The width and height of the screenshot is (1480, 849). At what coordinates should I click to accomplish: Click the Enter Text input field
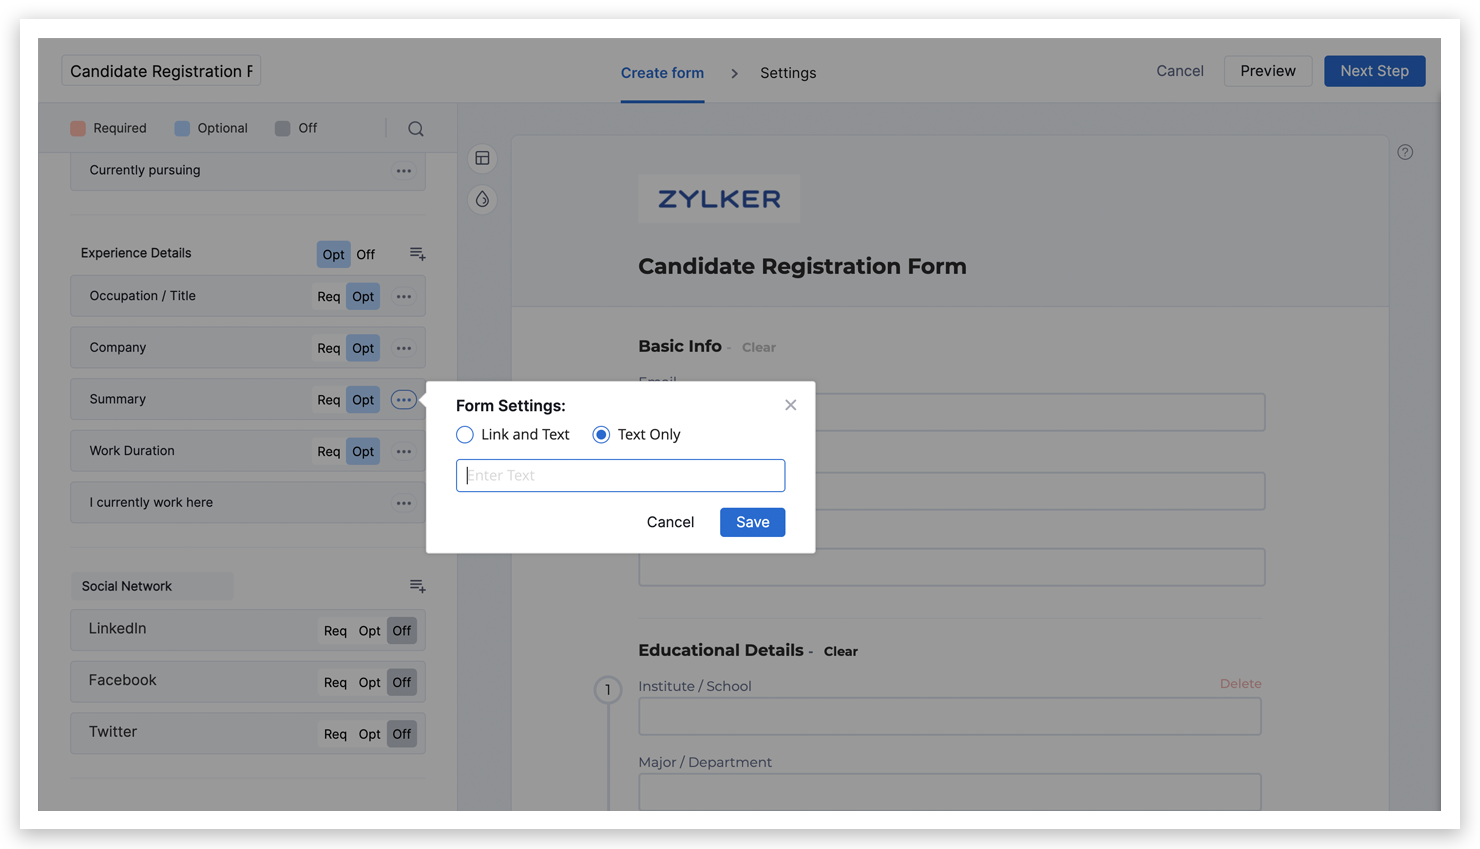[x=620, y=476]
